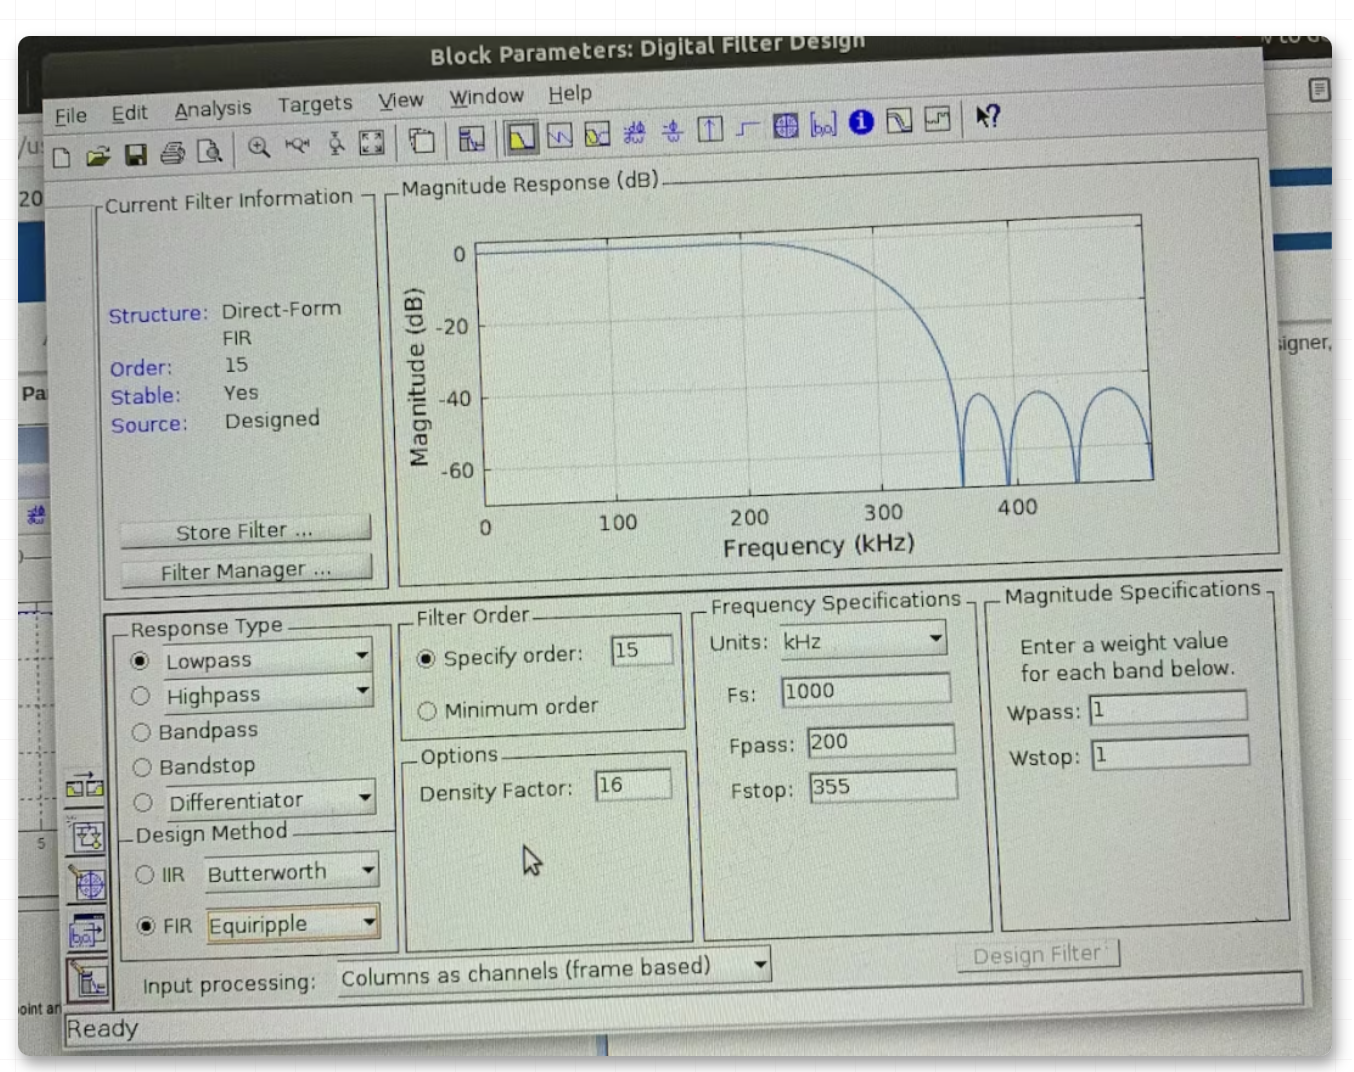Viewport: 1354px width, 1072px height.
Task: Select the Highpass response type radio
Action: pos(140,696)
